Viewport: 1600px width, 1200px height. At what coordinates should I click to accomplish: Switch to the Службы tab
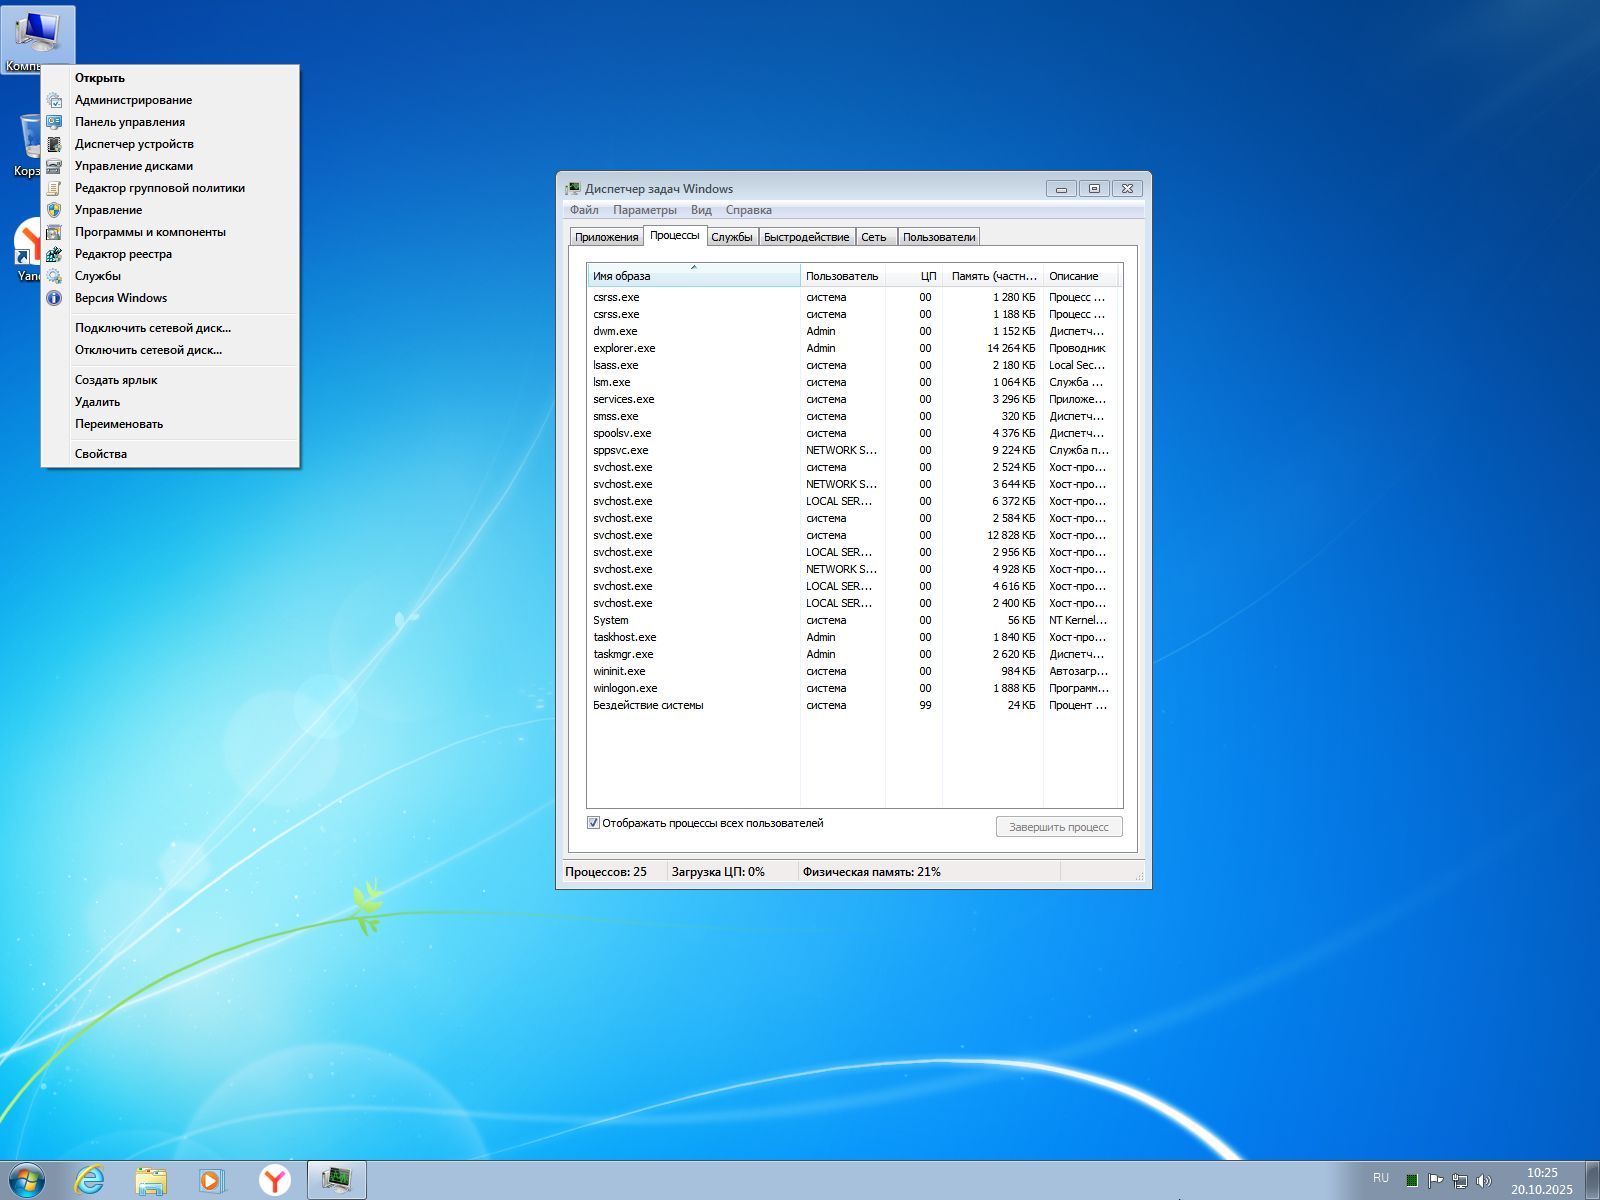[x=731, y=237]
